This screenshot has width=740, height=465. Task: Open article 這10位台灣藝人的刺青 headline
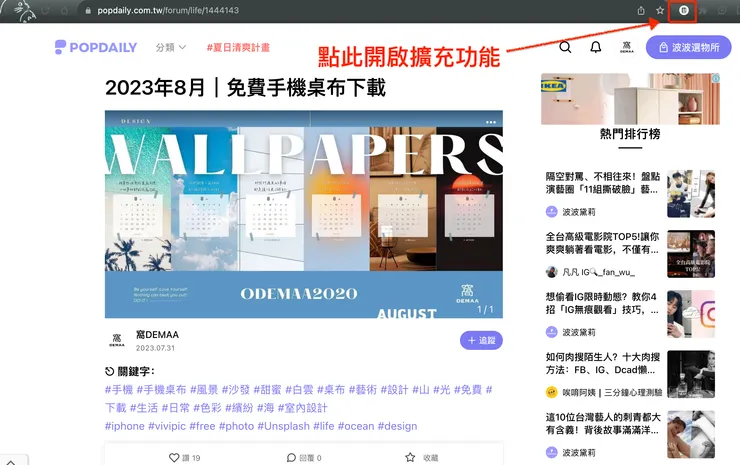coord(602,423)
